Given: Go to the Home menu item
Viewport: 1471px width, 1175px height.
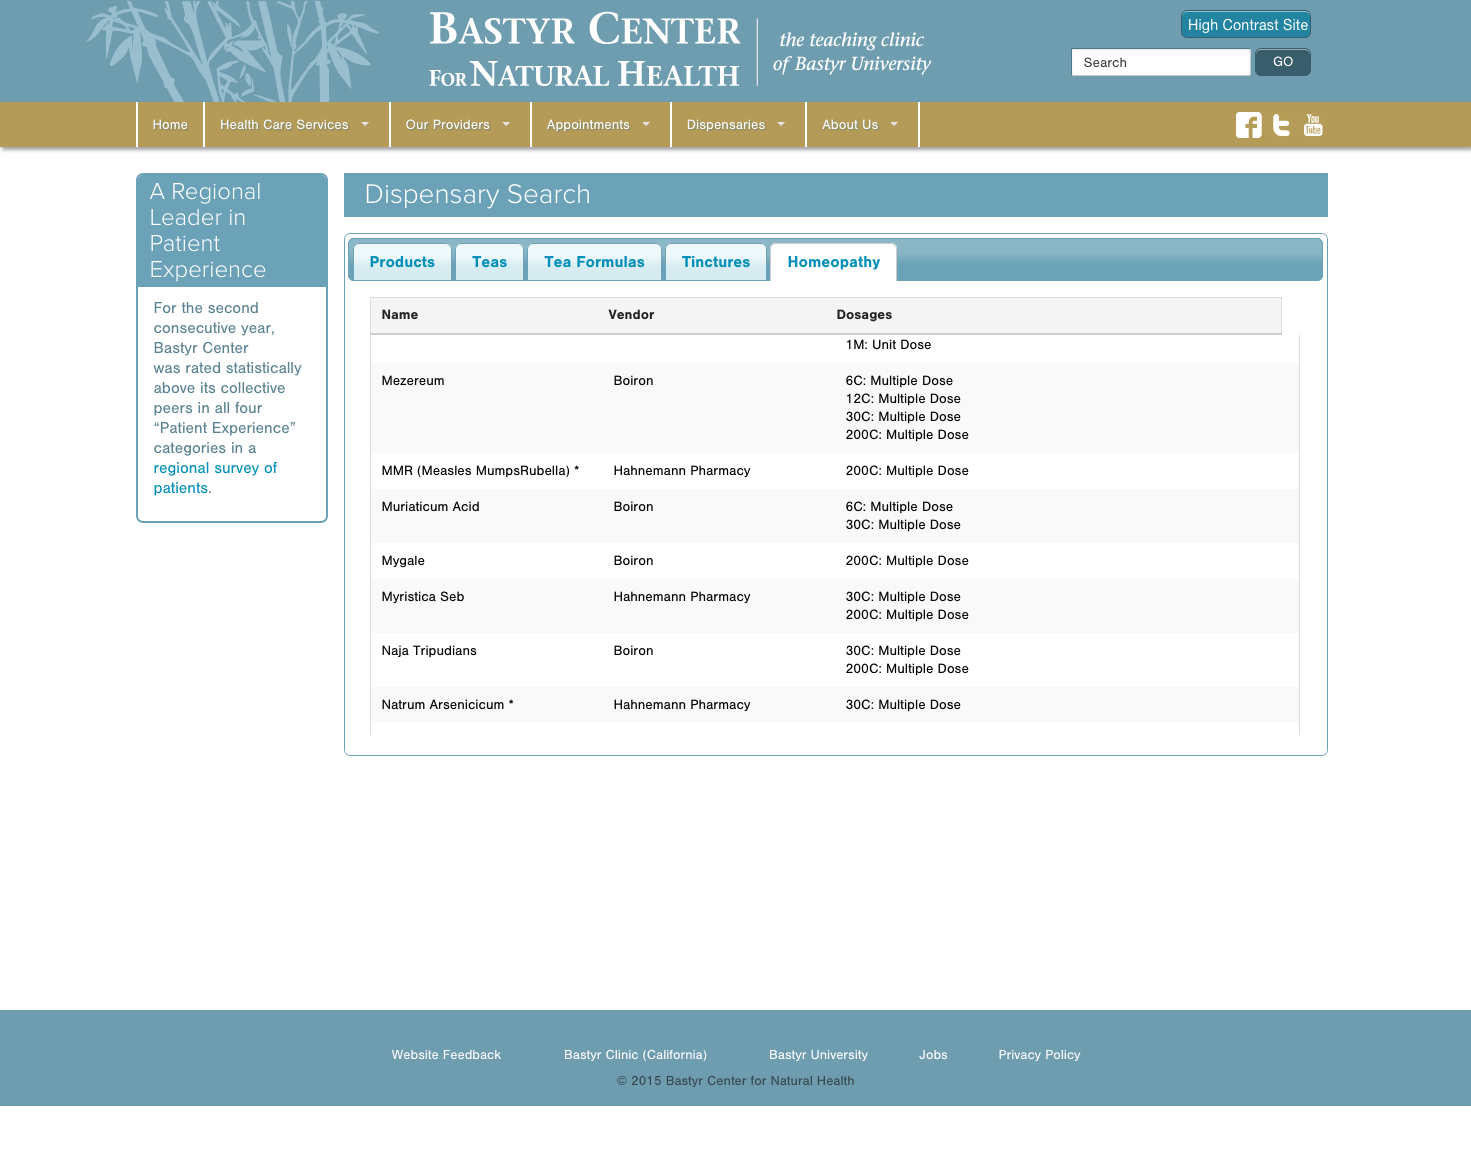Looking at the screenshot, I should click(x=170, y=125).
